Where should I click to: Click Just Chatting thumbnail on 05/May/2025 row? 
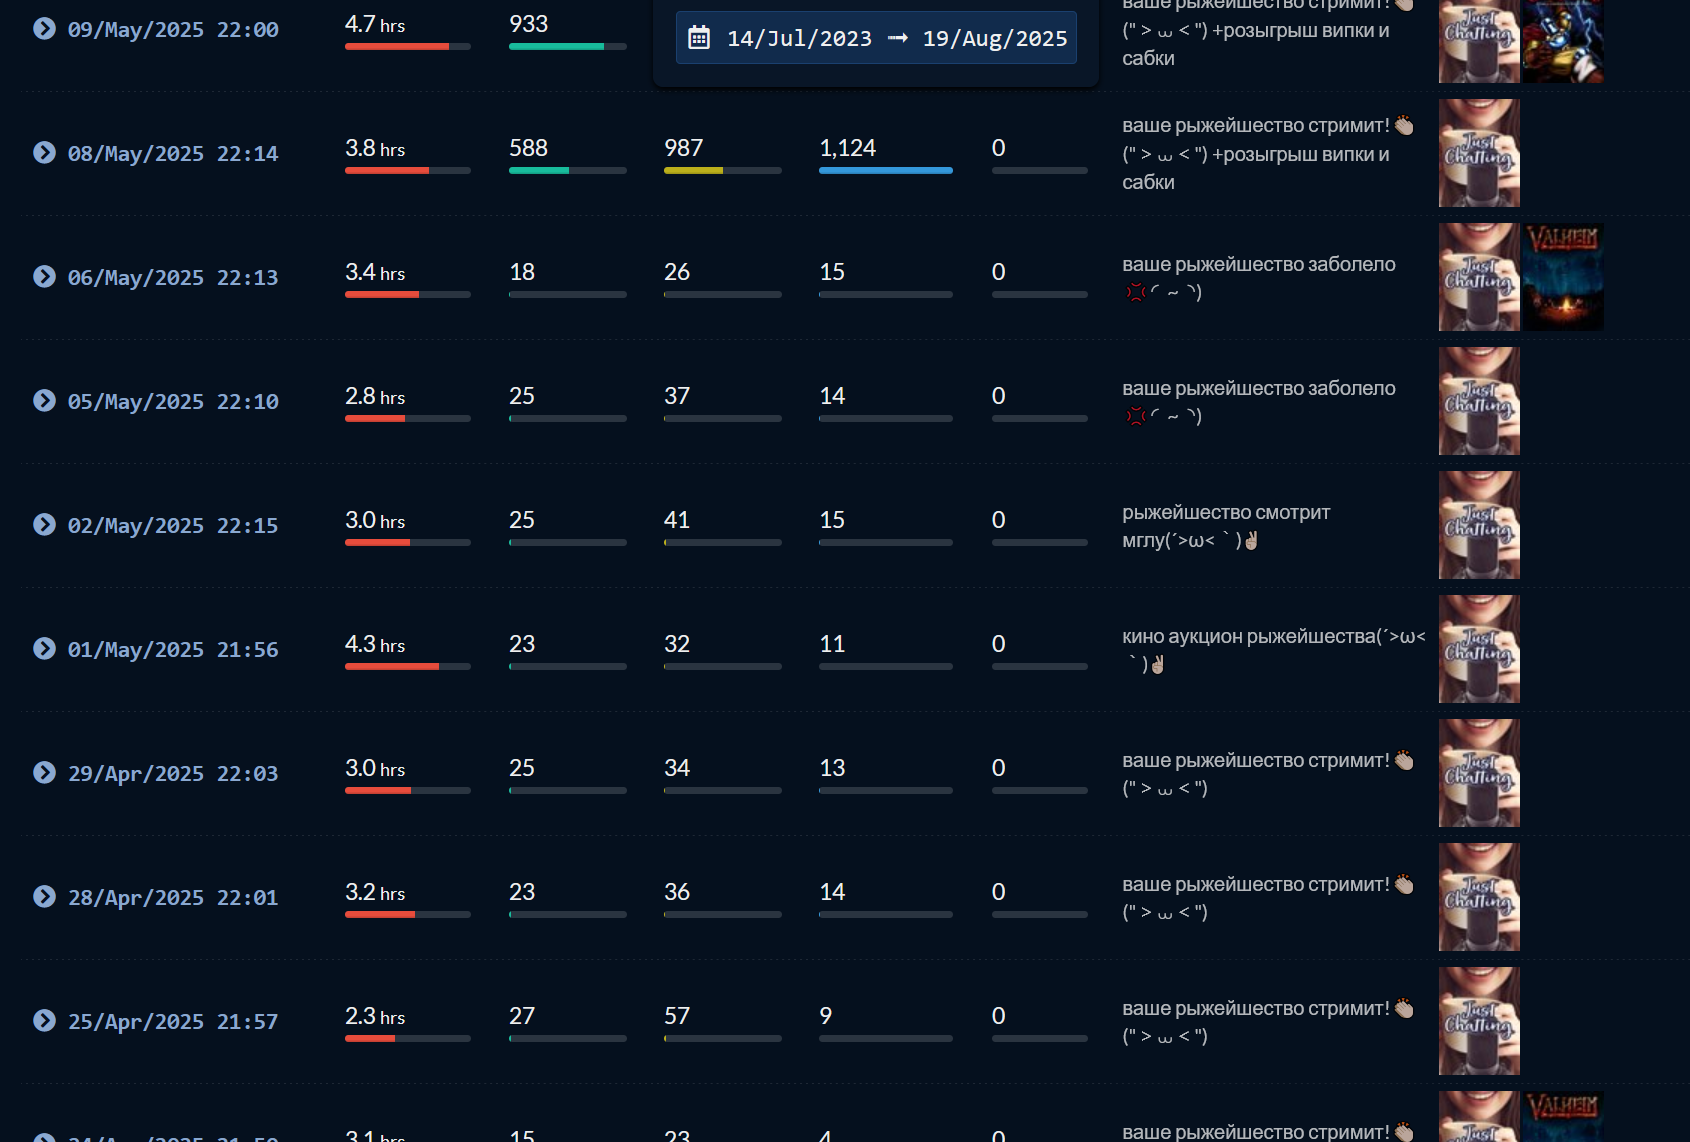[x=1479, y=401]
